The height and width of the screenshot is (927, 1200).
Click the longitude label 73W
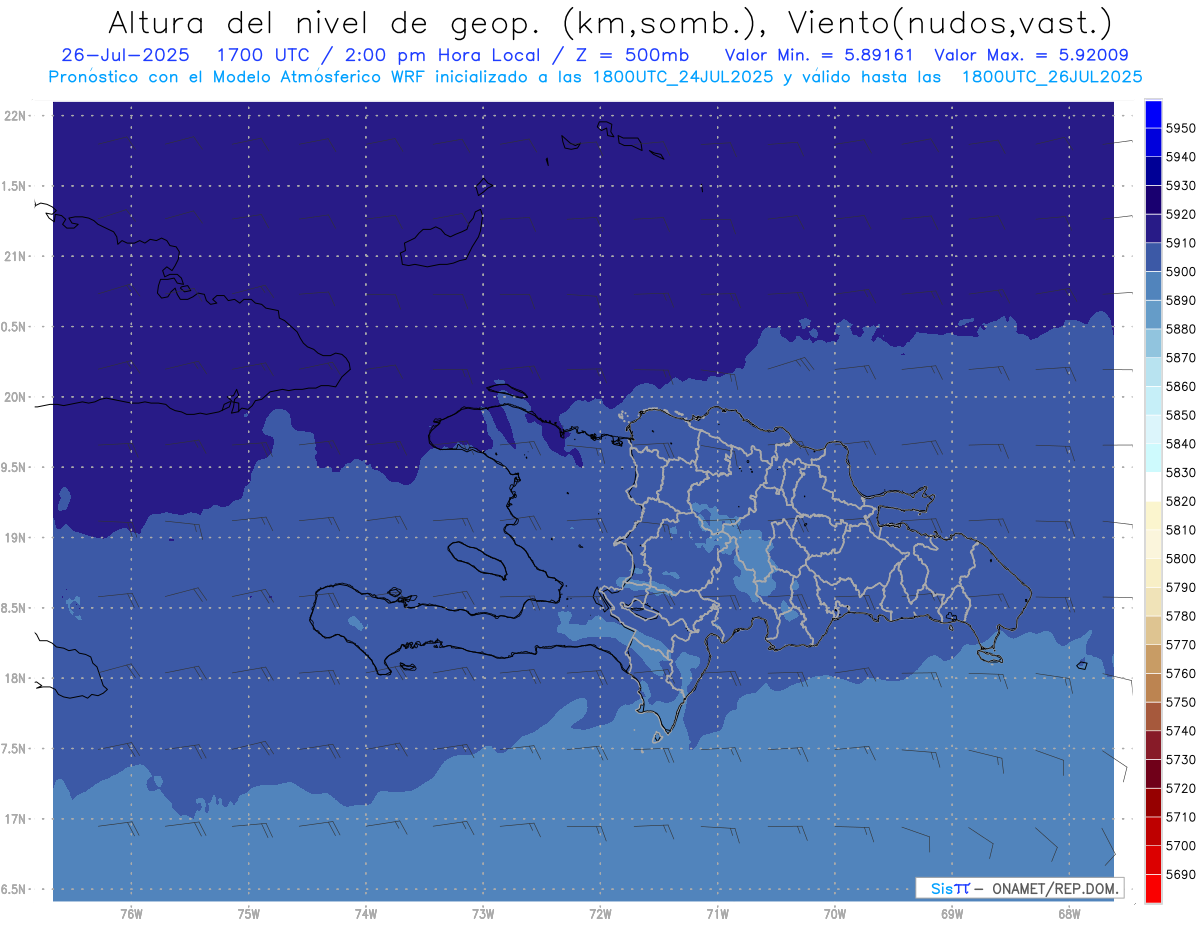tap(483, 914)
